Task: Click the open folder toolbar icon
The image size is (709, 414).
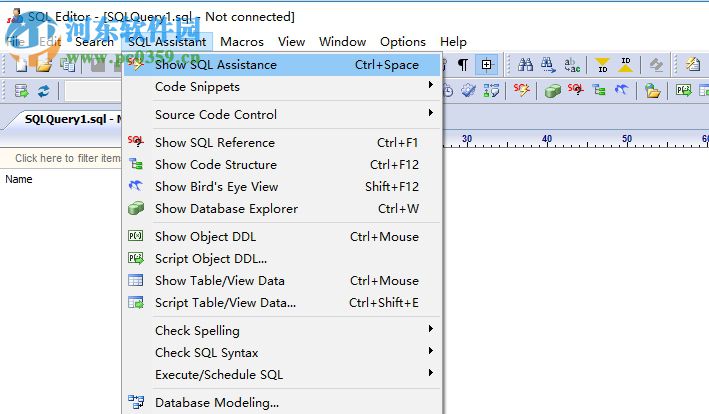Action: click(44, 65)
